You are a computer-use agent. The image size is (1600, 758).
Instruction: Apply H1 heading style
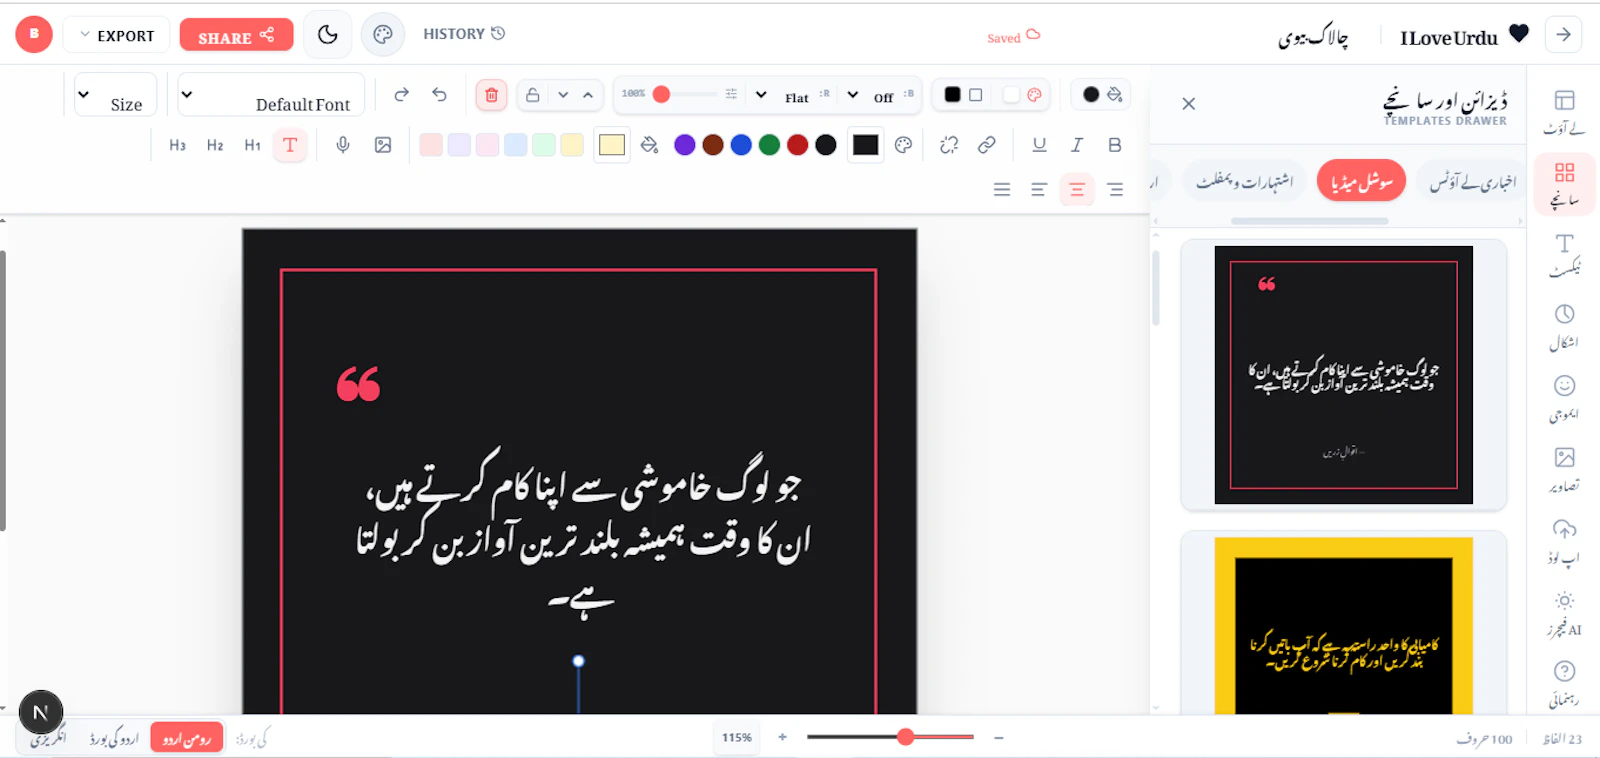253,145
